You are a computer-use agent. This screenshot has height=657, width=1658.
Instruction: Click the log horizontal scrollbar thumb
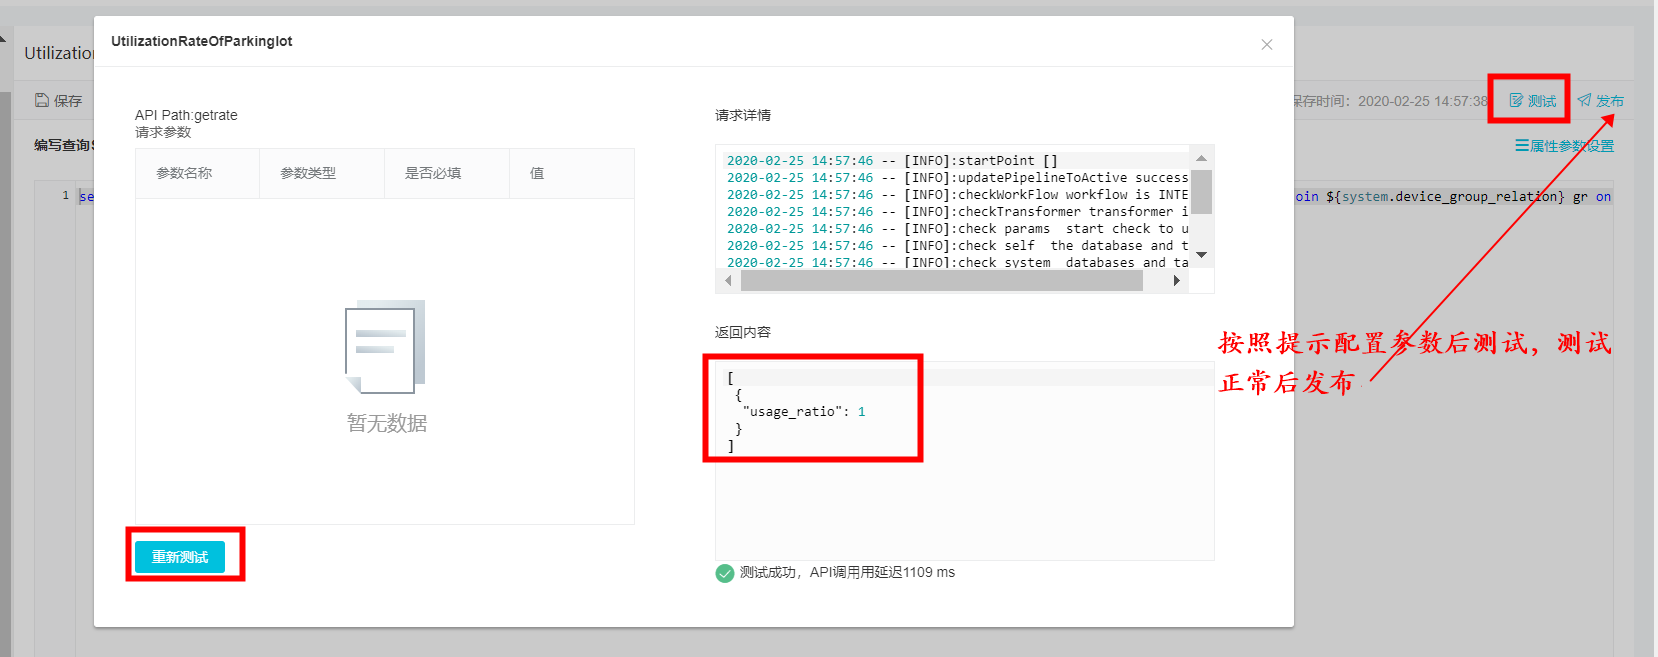point(942,281)
